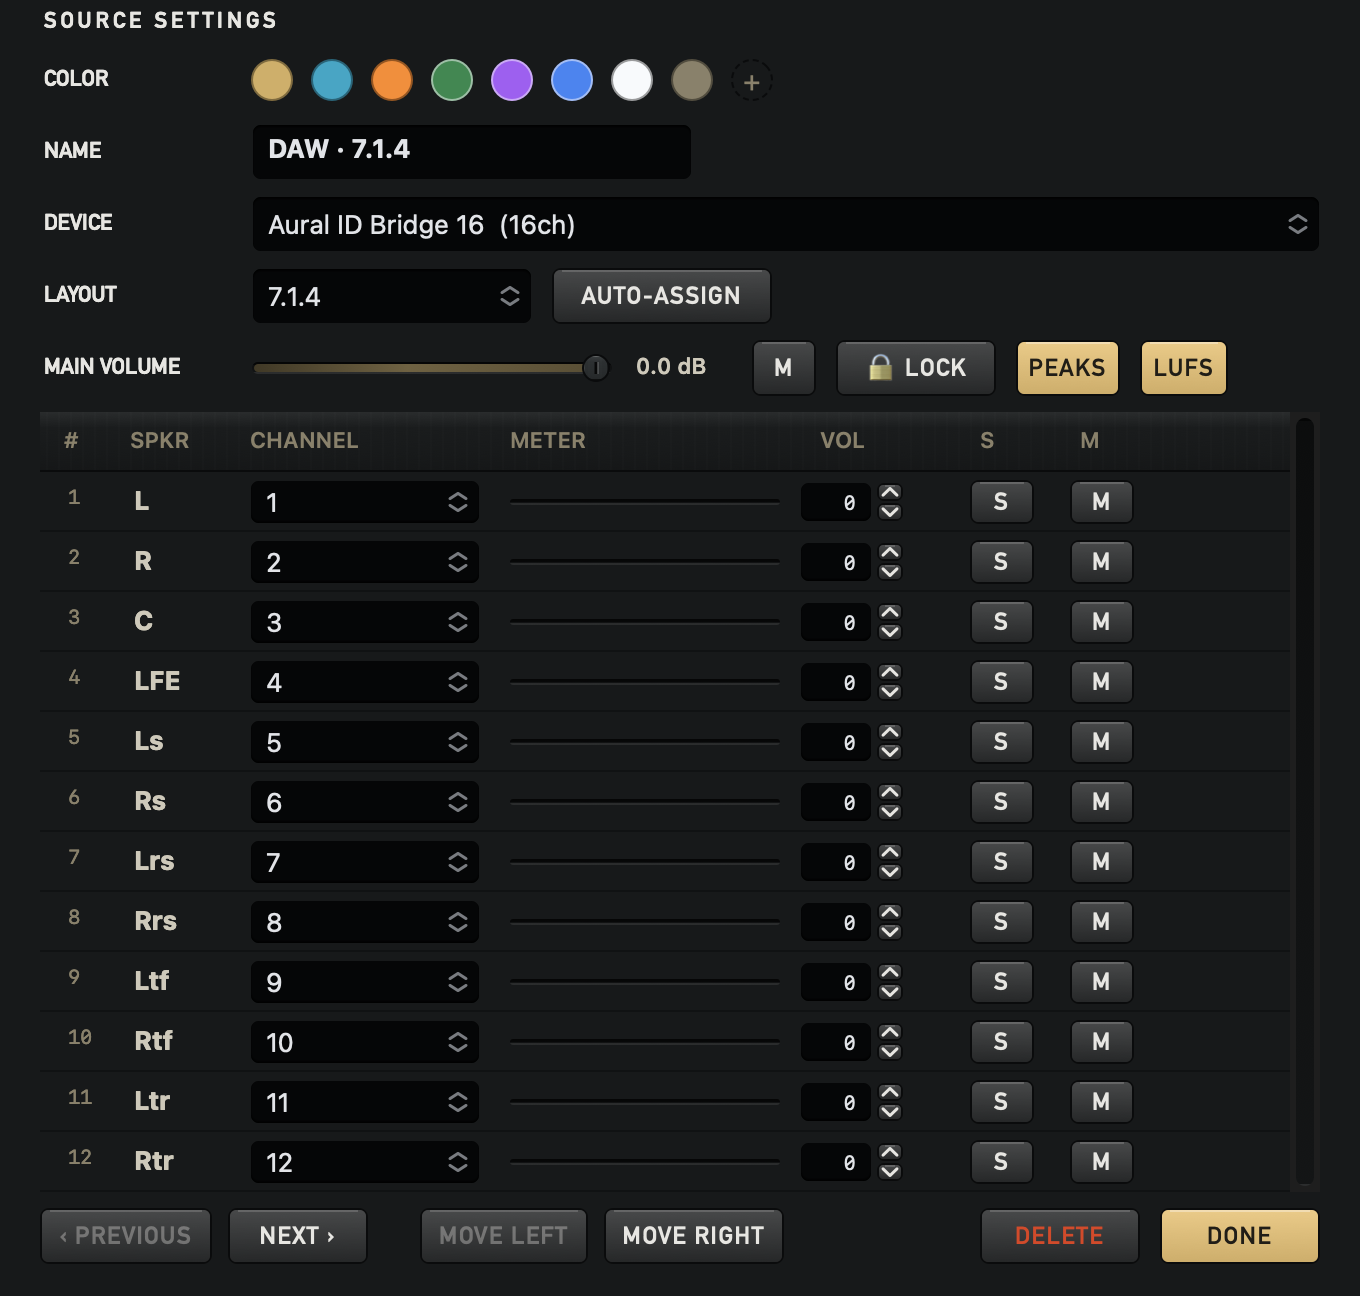Mute the Rtf speaker row

(1101, 1042)
